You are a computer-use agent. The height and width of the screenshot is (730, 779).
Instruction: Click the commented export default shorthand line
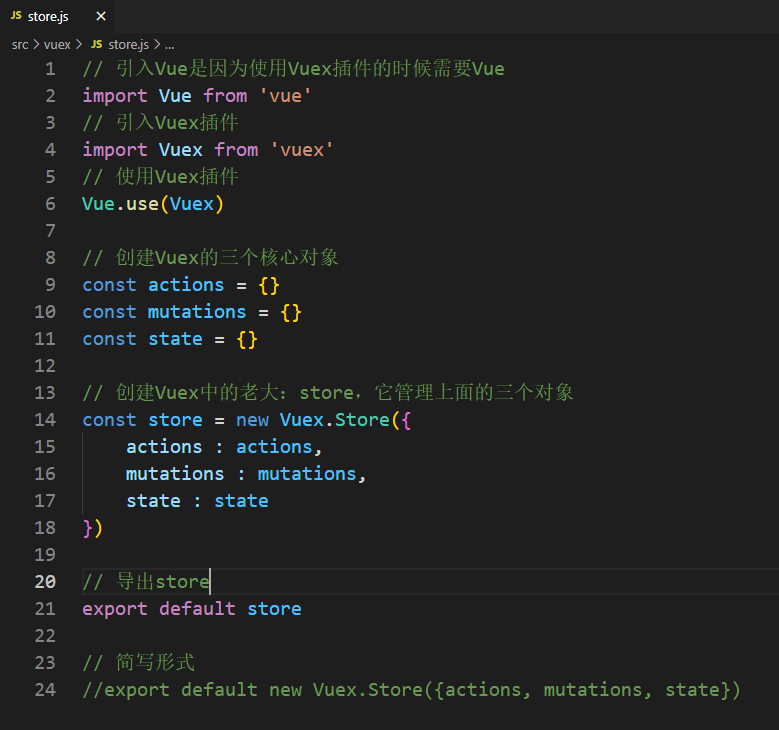(411, 690)
